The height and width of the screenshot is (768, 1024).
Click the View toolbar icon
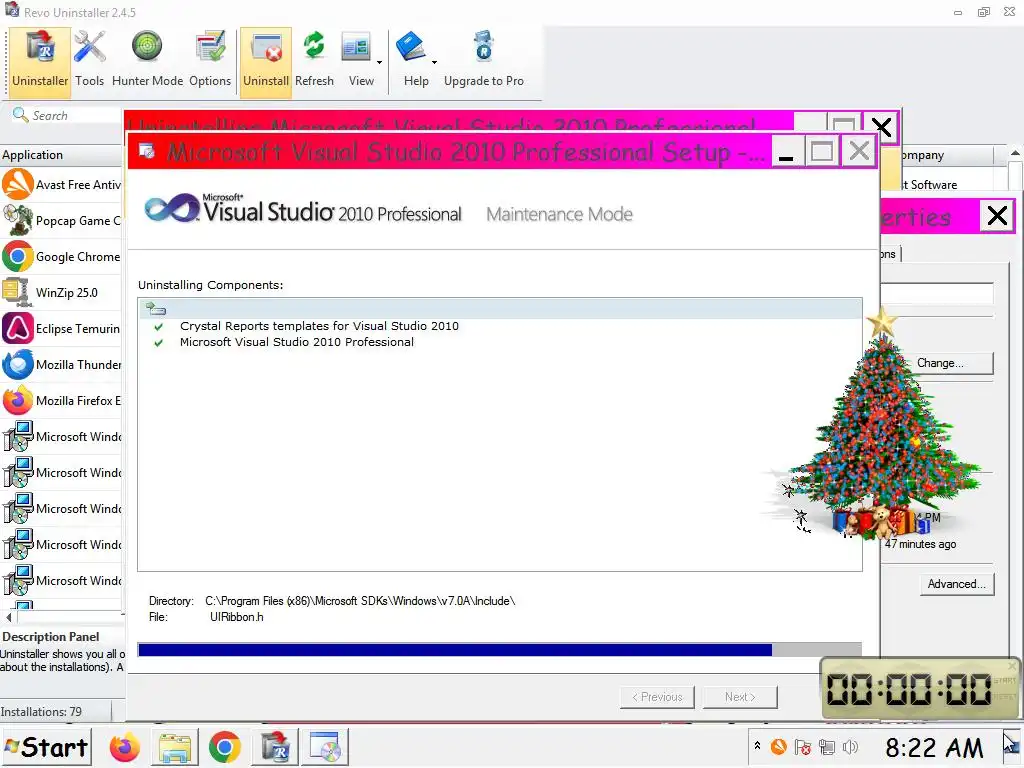pos(357,48)
